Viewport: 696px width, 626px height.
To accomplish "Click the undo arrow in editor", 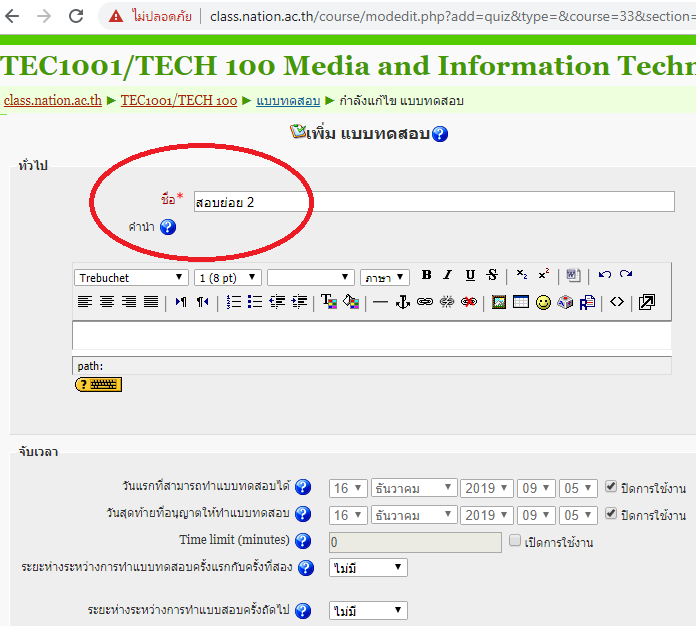I will [605, 276].
